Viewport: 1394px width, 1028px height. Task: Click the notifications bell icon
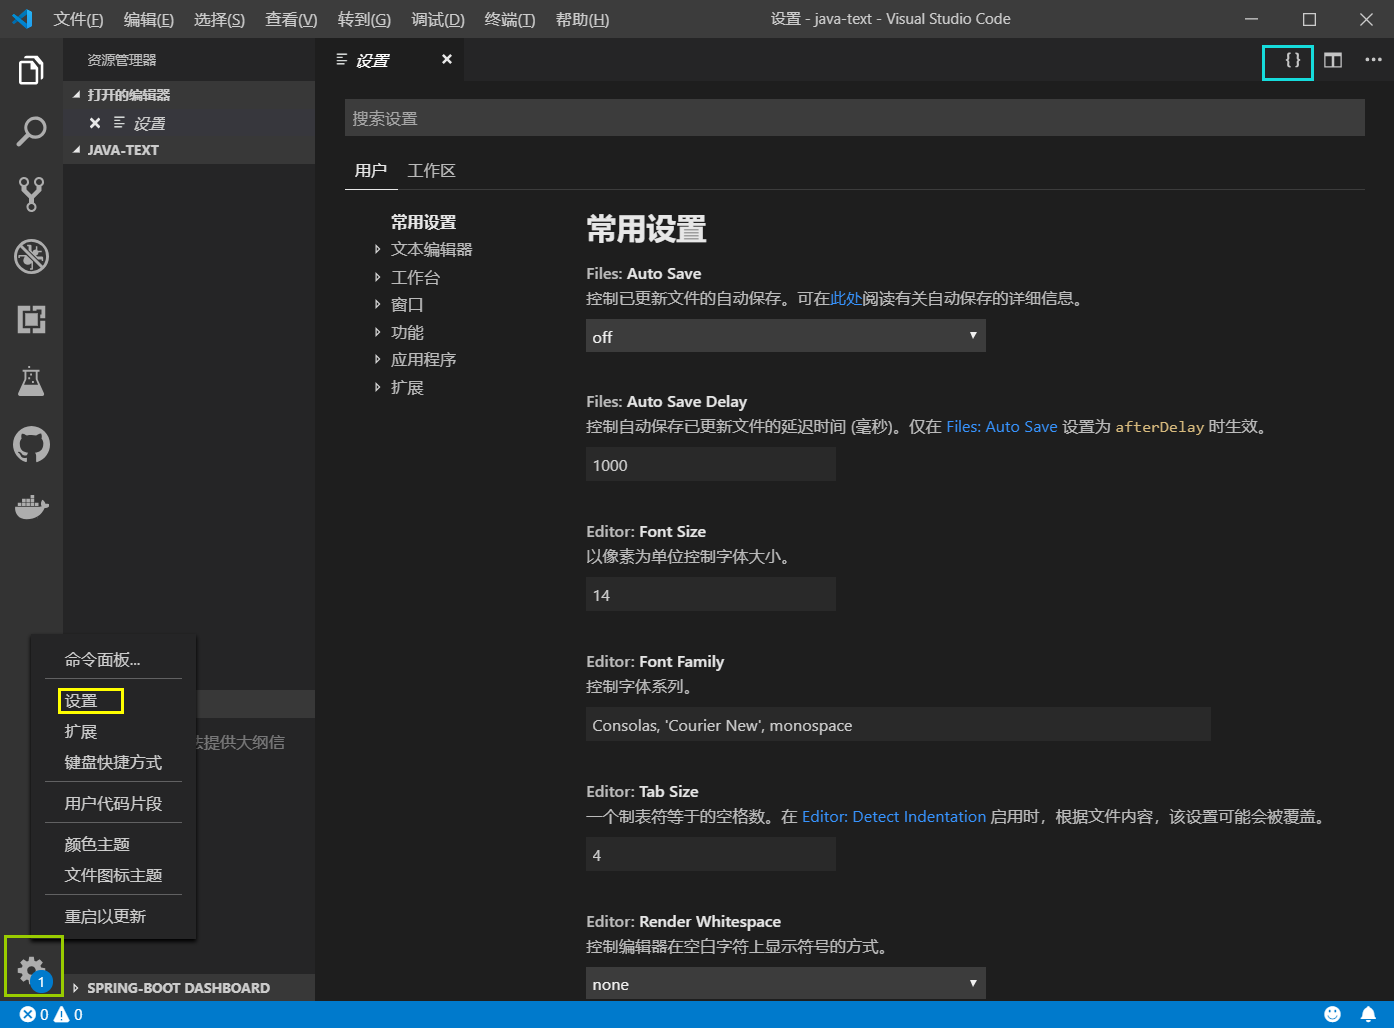(x=1368, y=1014)
